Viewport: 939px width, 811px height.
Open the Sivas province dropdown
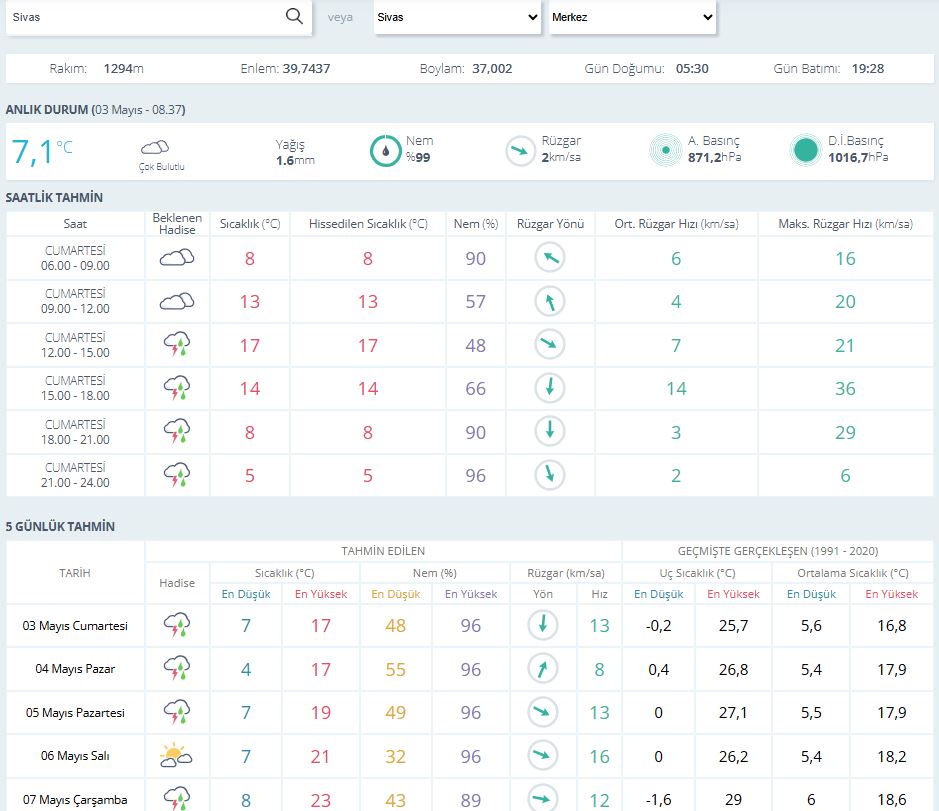[457, 17]
